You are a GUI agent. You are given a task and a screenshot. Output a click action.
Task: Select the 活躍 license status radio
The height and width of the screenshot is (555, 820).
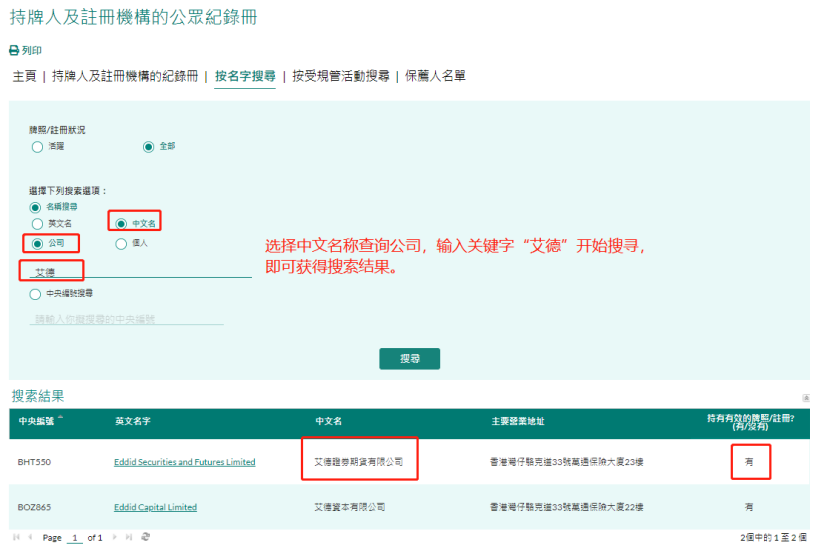pos(37,147)
